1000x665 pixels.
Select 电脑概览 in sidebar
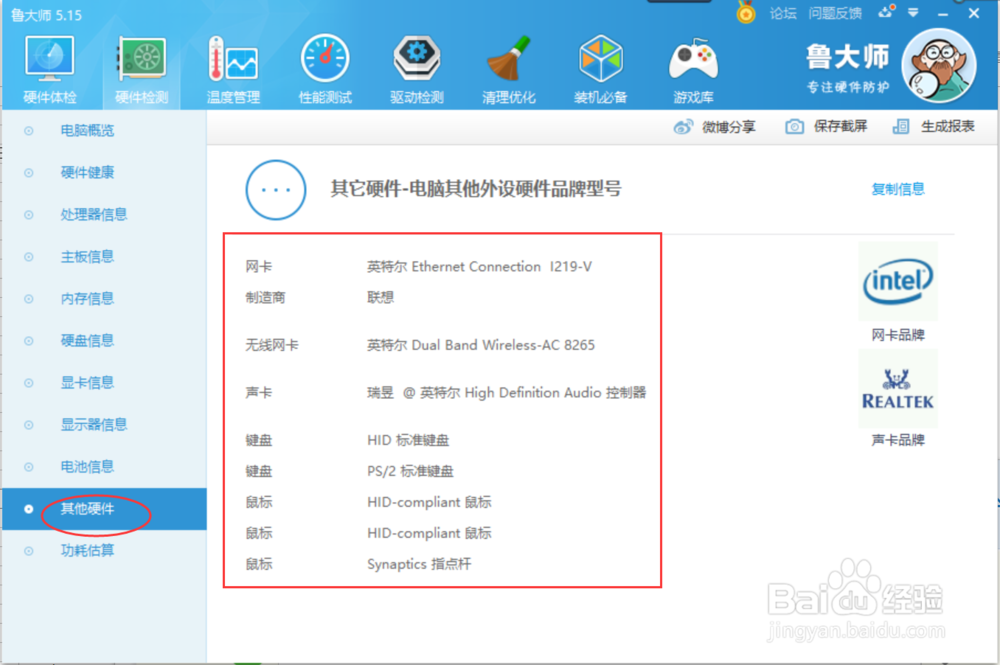point(87,131)
